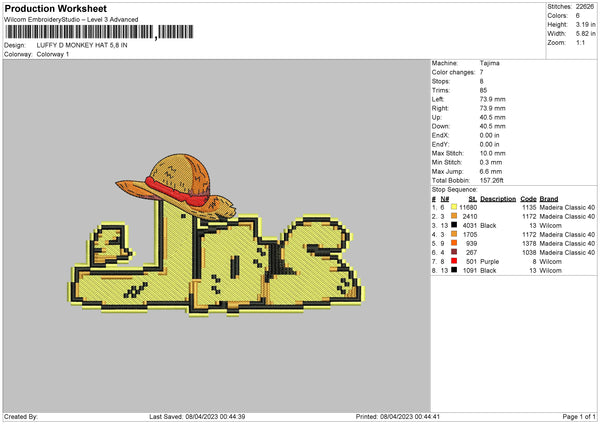This screenshot has height=424, width=600.
Task: Pick the orange swatch beside 1705 stitches
Action: pos(454,234)
